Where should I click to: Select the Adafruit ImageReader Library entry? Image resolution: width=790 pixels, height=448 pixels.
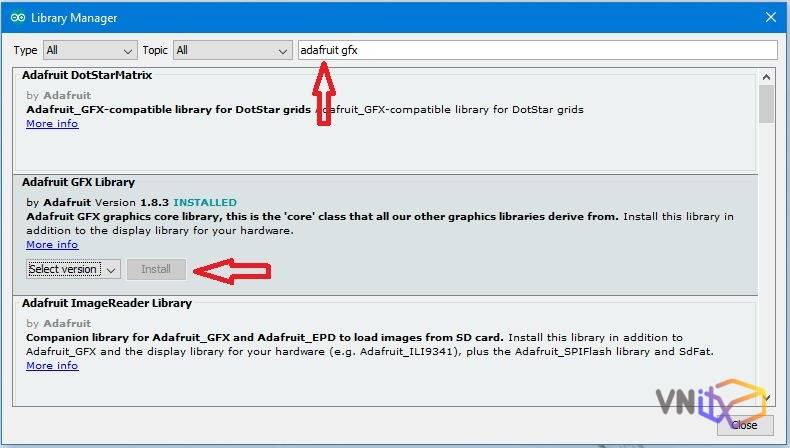(106, 303)
